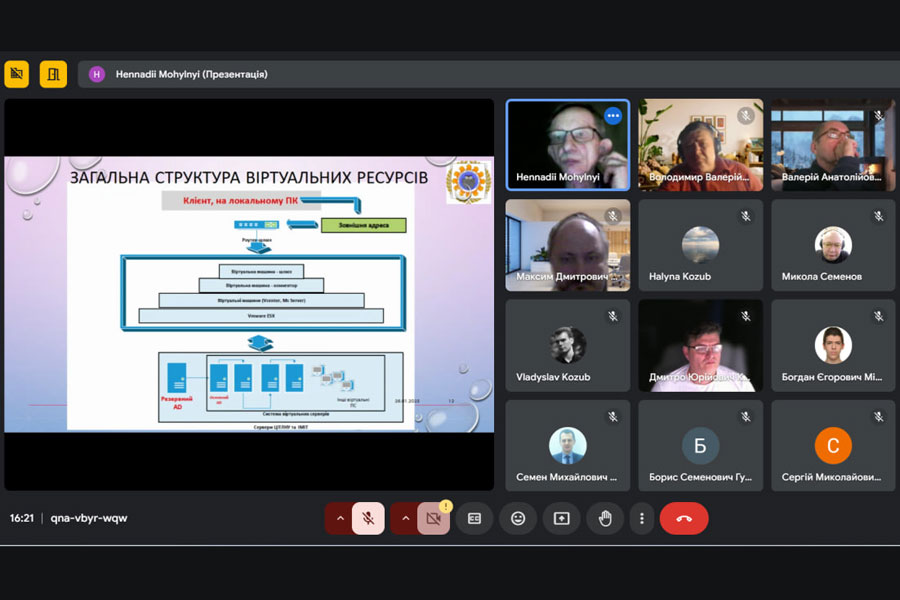Click the shared presentation slide
Screen dimensions: 900x600
(x=249, y=294)
